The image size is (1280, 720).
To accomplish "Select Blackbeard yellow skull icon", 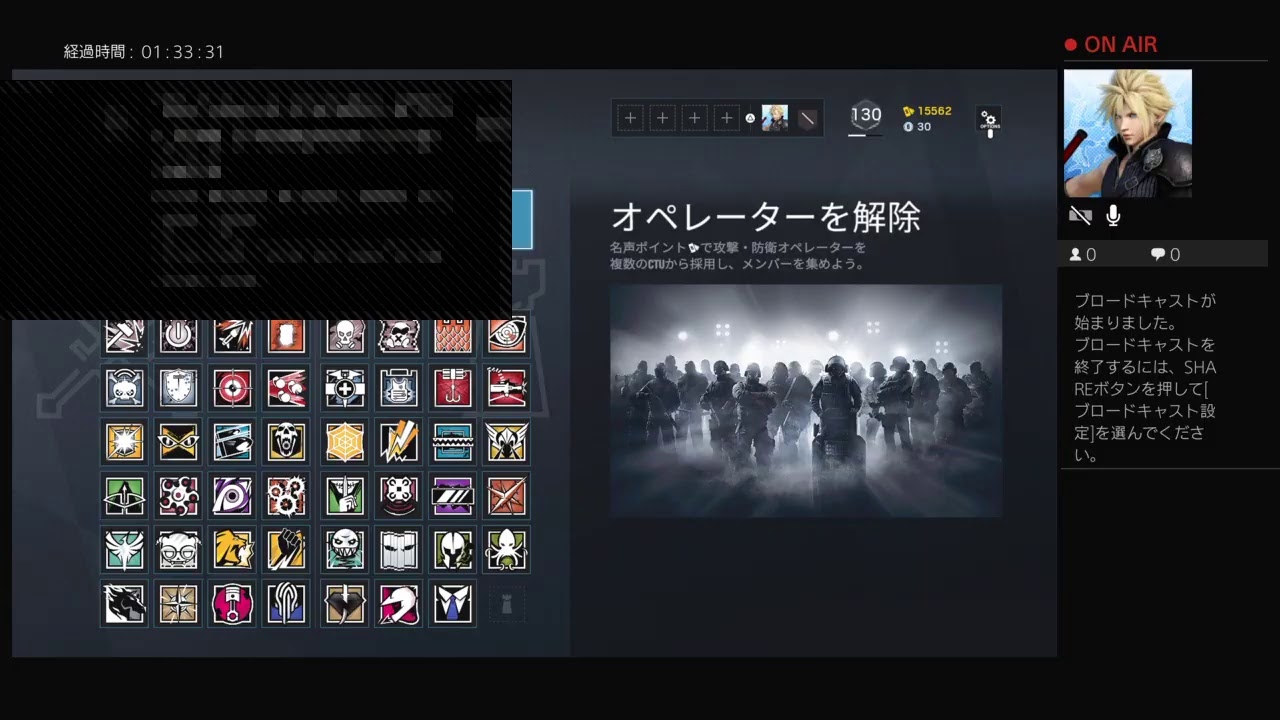I will pyautogui.click(x=286, y=442).
